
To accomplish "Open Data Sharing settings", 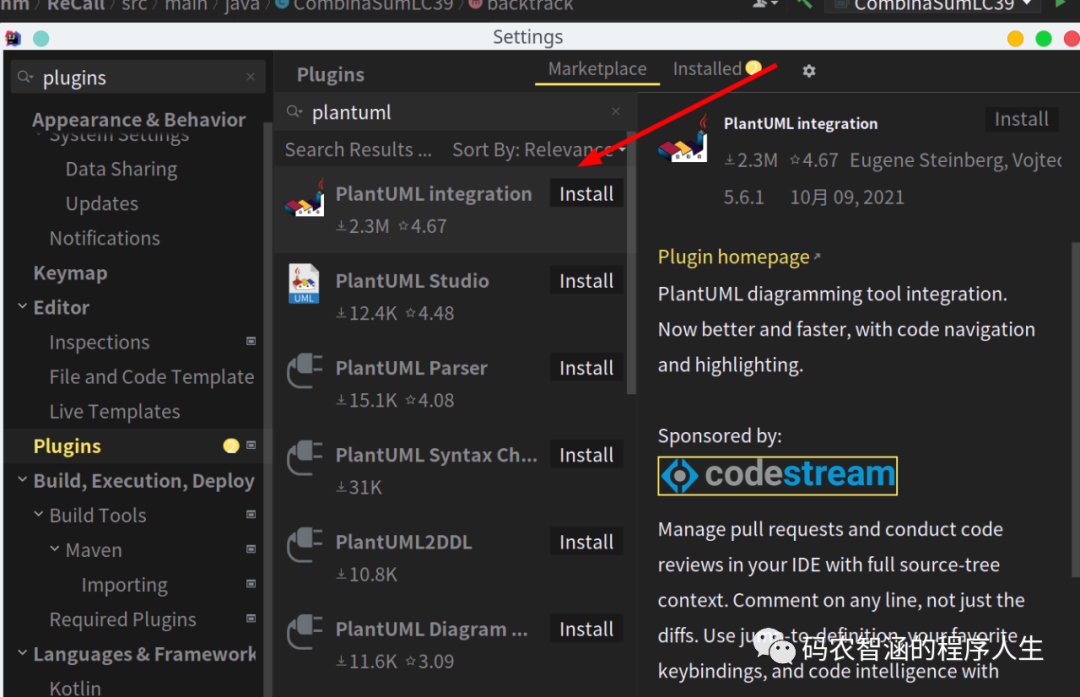I will click(x=121, y=169).
